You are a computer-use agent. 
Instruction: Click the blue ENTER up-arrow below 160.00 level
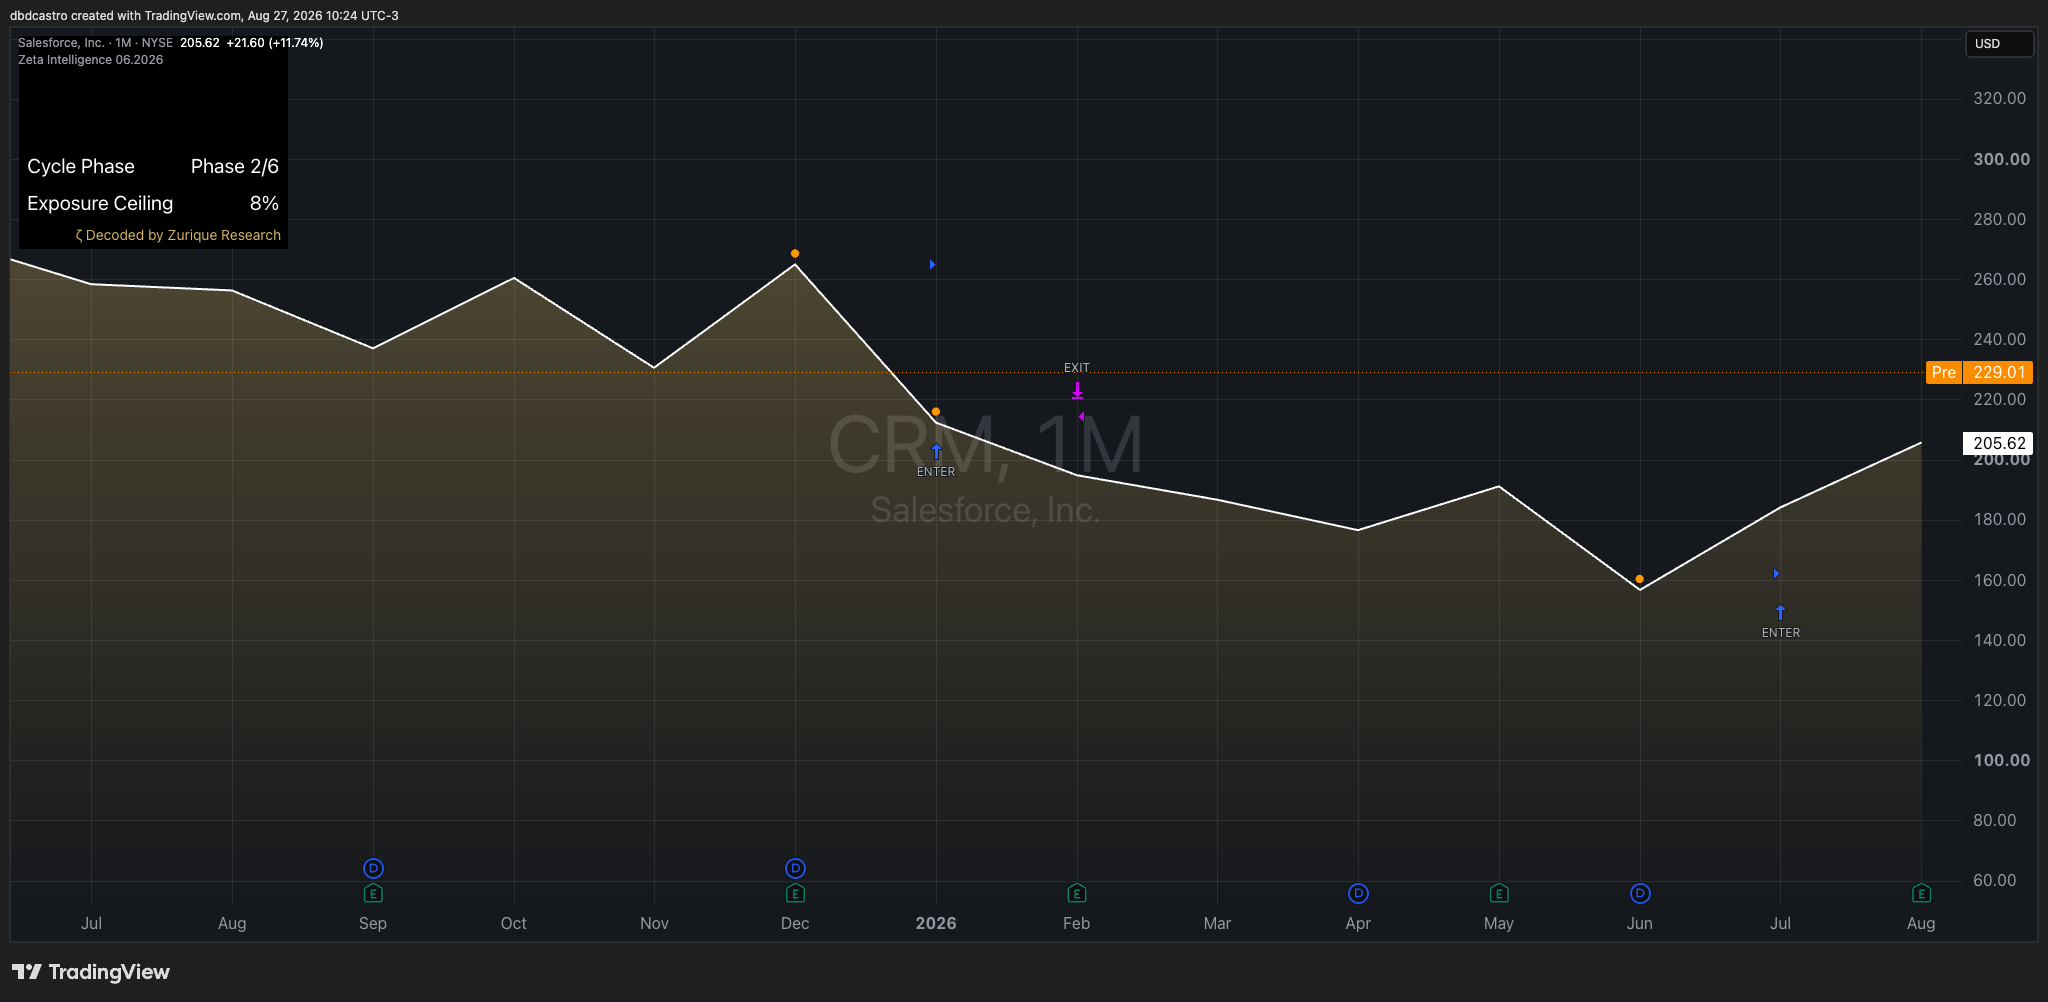pyautogui.click(x=1780, y=612)
